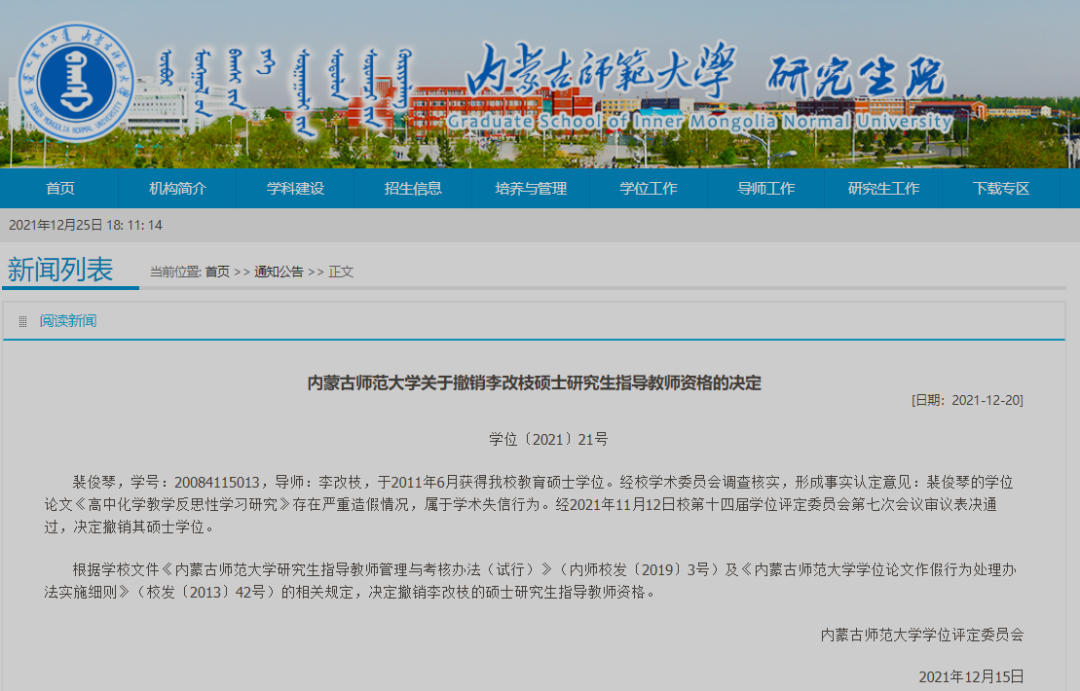Go to 招生信息 menu

click(413, 188)
